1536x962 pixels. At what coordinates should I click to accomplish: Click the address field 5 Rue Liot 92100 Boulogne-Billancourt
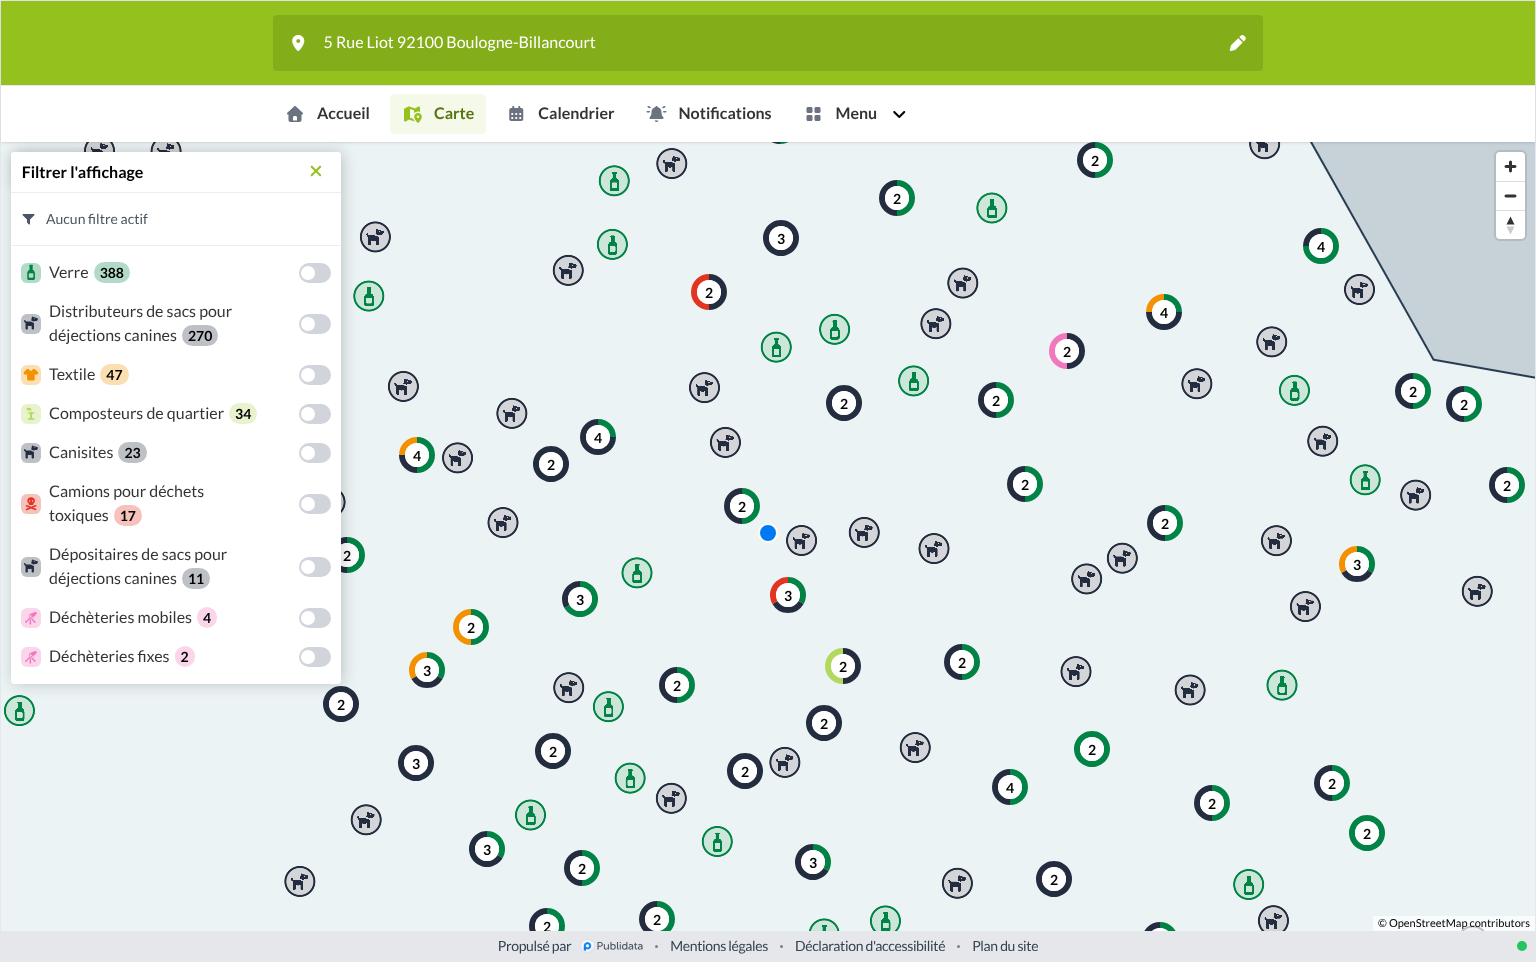click(768, 43)
